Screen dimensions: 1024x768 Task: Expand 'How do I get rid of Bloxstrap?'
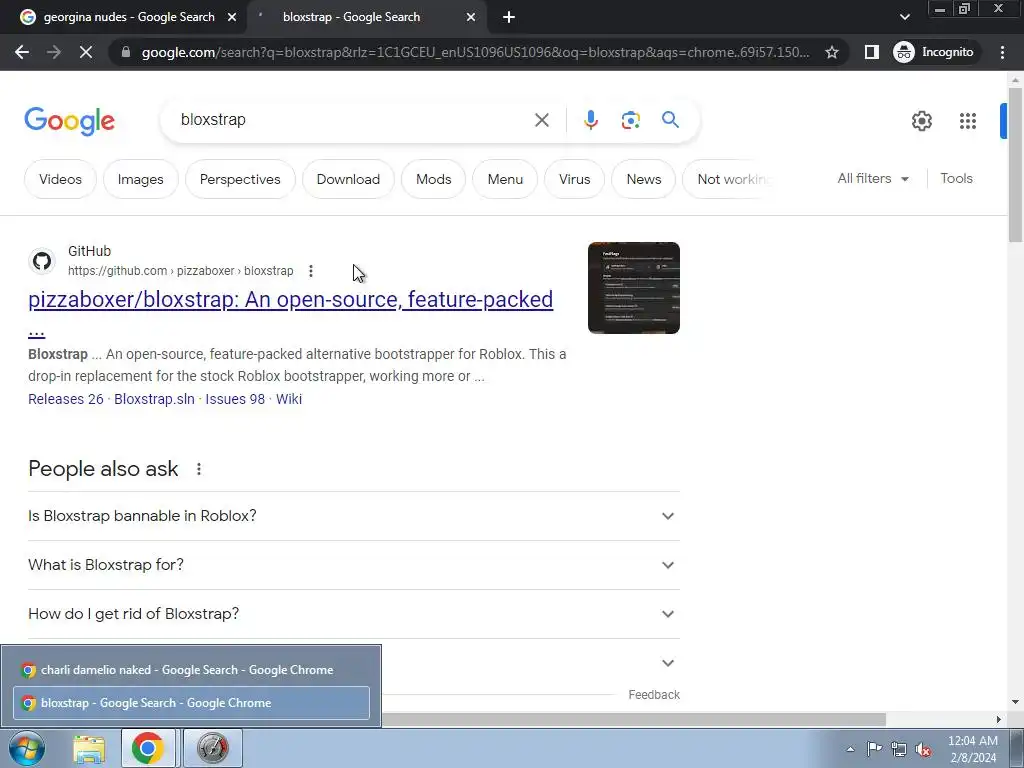click(353, 614)
